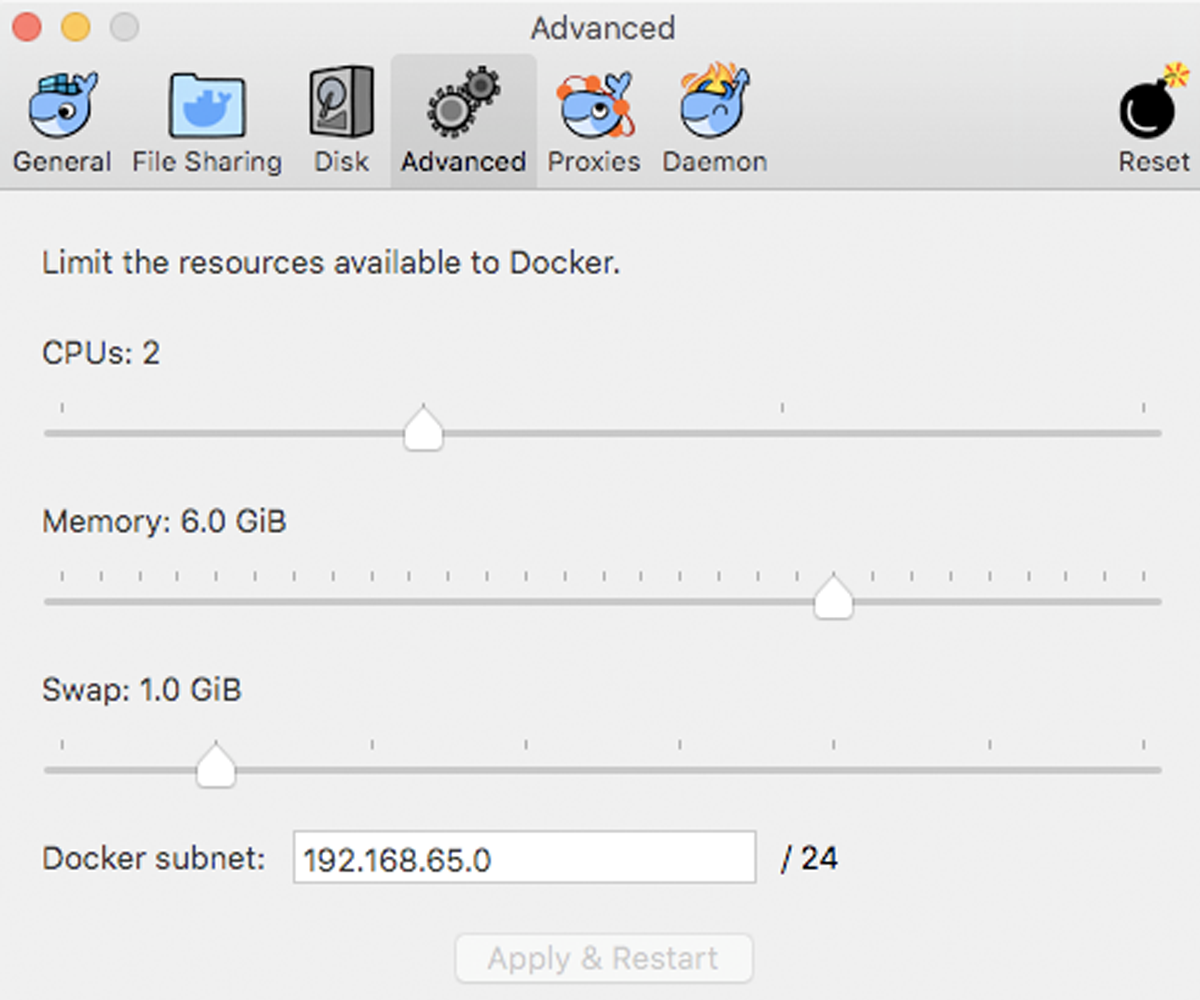Click the CPUs slider thumb
This screenshot has width=1200, height=1000.
(x=424, y=430)
